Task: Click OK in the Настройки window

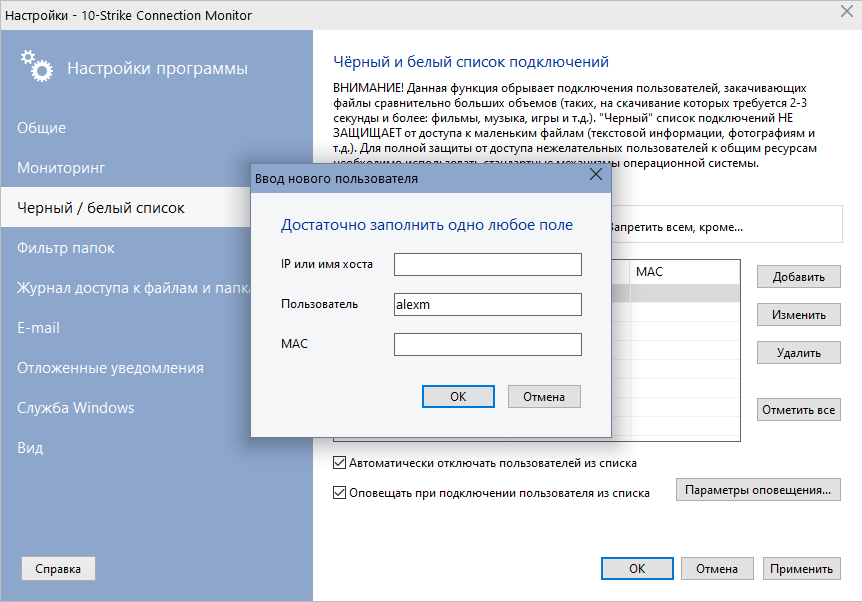Action: pyautogui.click(x=637, y=568)
